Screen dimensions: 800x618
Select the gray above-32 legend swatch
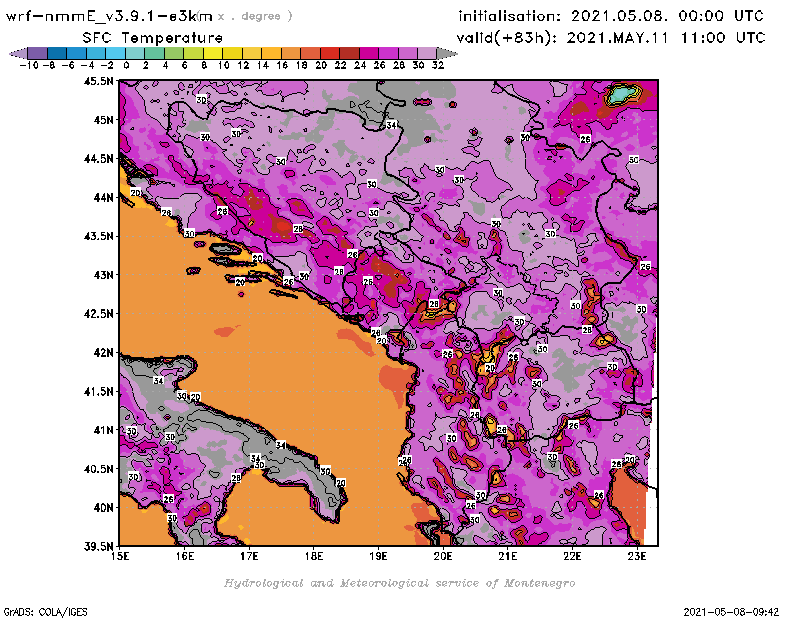pos(447,53)
